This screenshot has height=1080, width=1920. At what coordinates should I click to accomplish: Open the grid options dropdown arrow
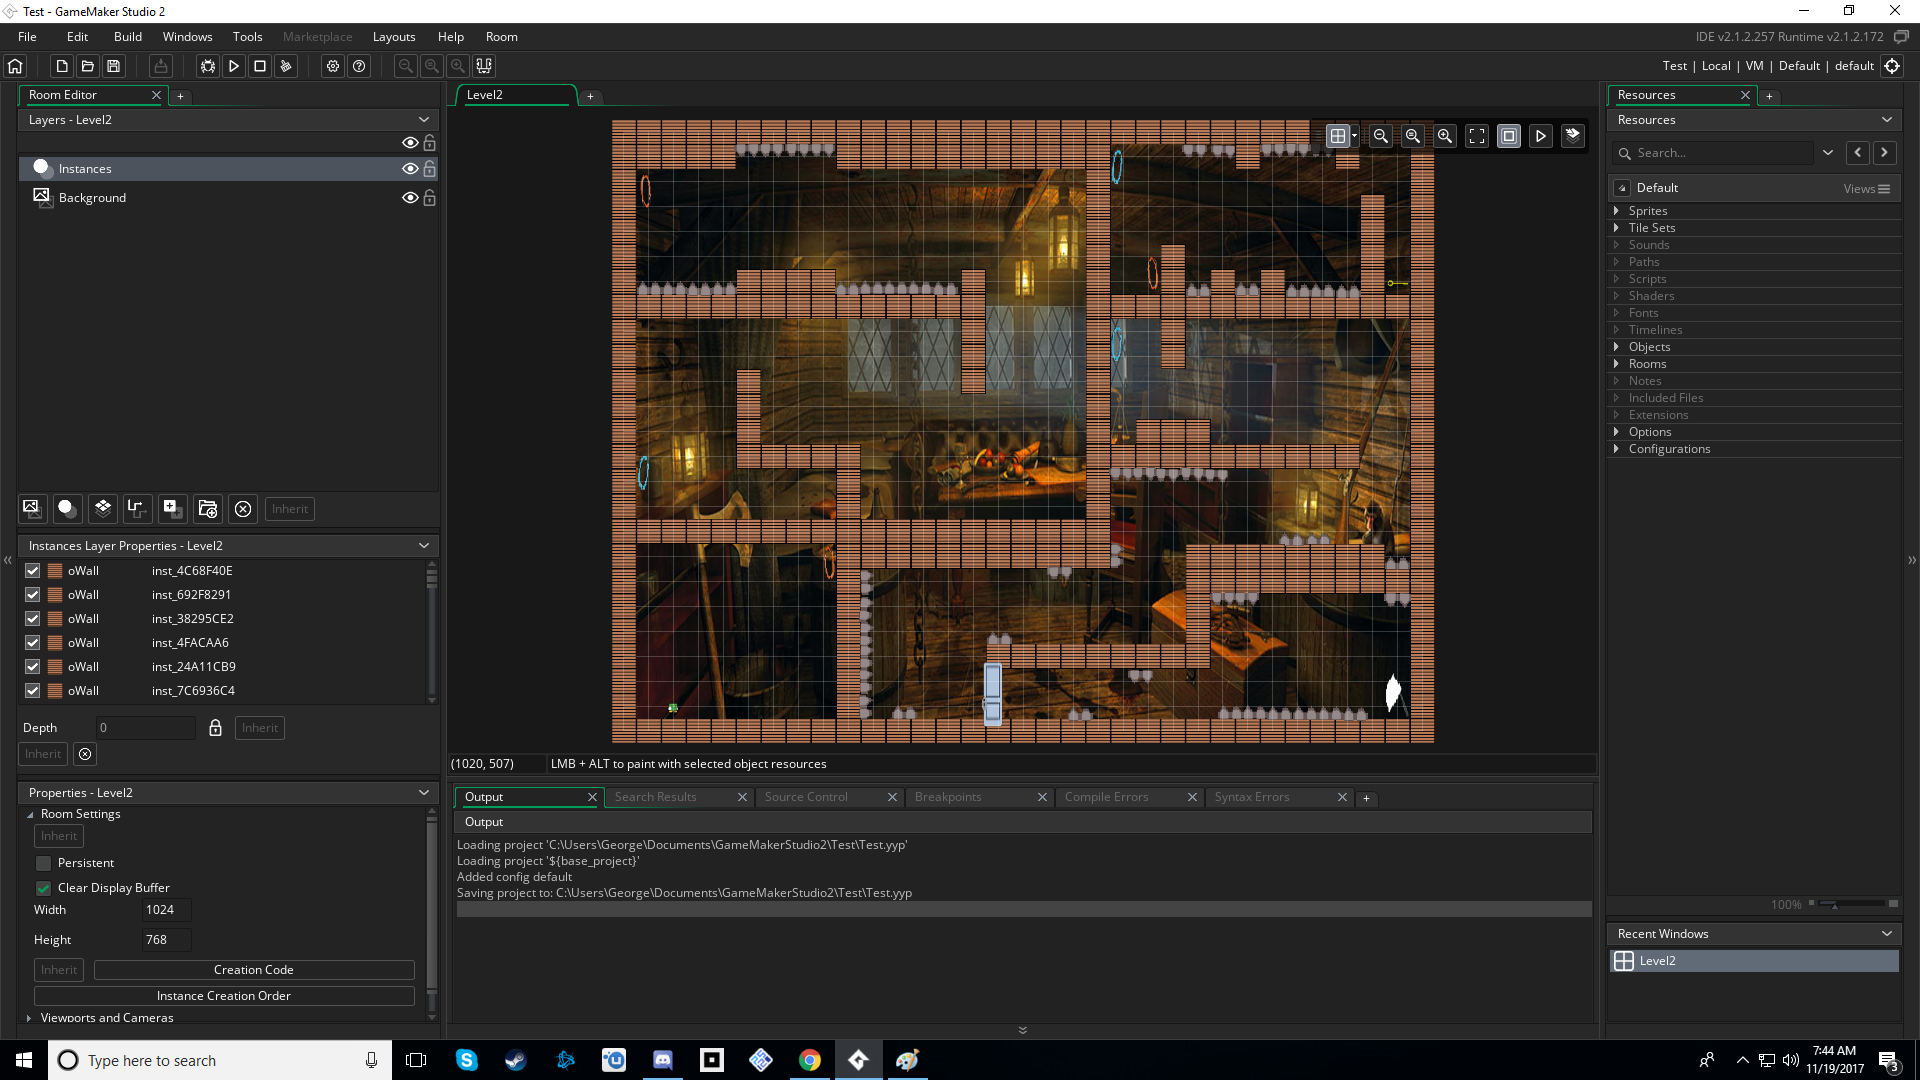pos(1355,136)
